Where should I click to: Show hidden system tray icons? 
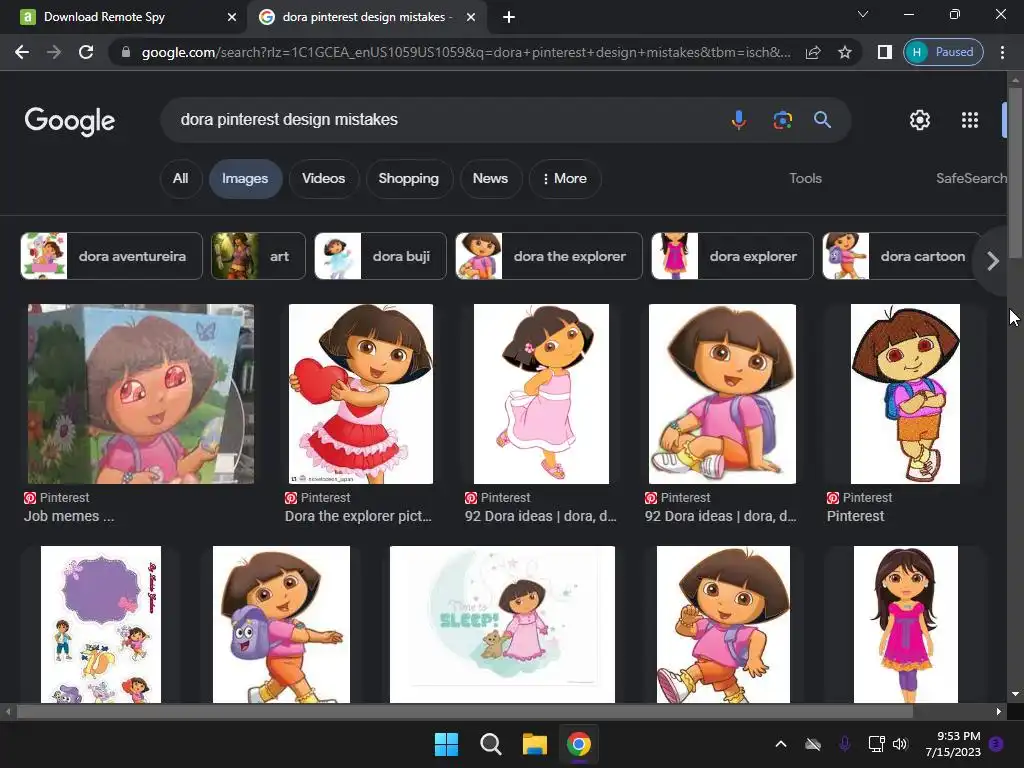pyautogui.click(x=781, y=744)
